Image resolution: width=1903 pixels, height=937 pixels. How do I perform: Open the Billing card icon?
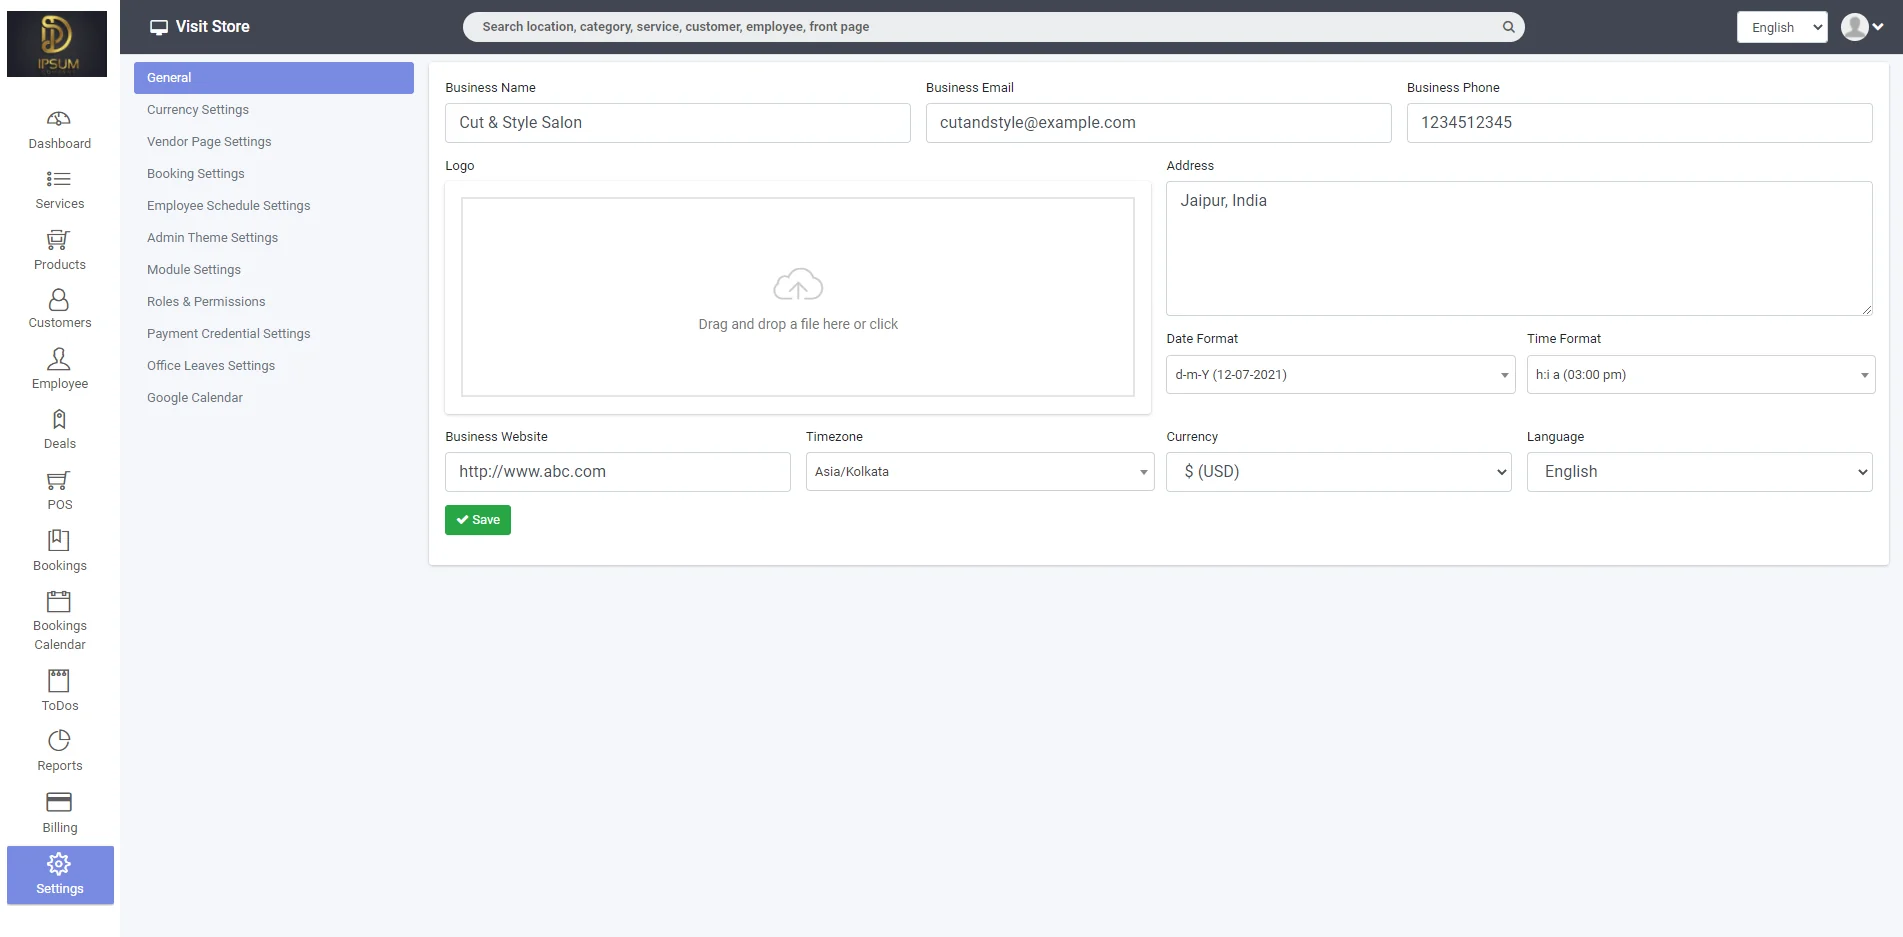tap(59, 802)
